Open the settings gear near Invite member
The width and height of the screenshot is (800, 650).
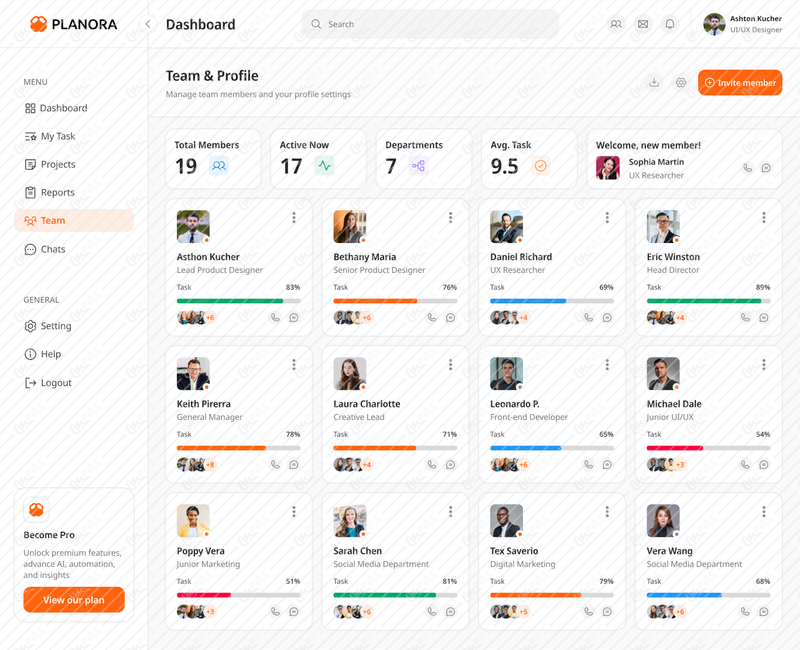[x=681, y=82]
